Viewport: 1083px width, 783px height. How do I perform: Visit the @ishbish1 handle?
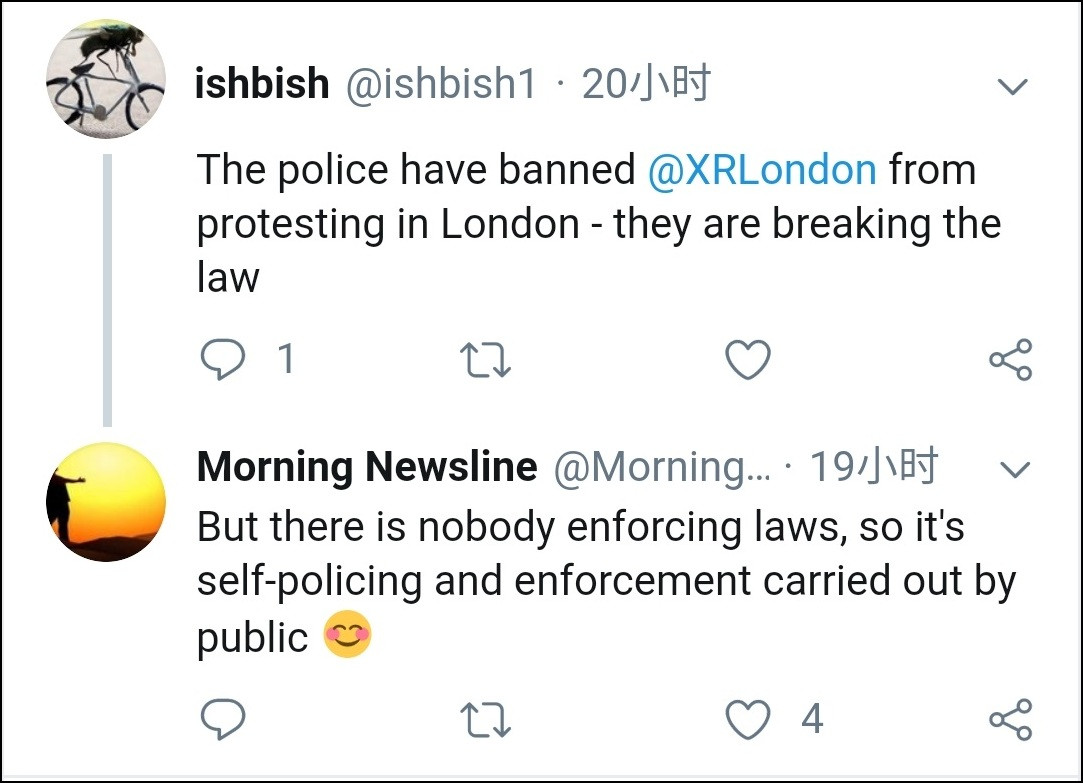(x=441, y=84)
